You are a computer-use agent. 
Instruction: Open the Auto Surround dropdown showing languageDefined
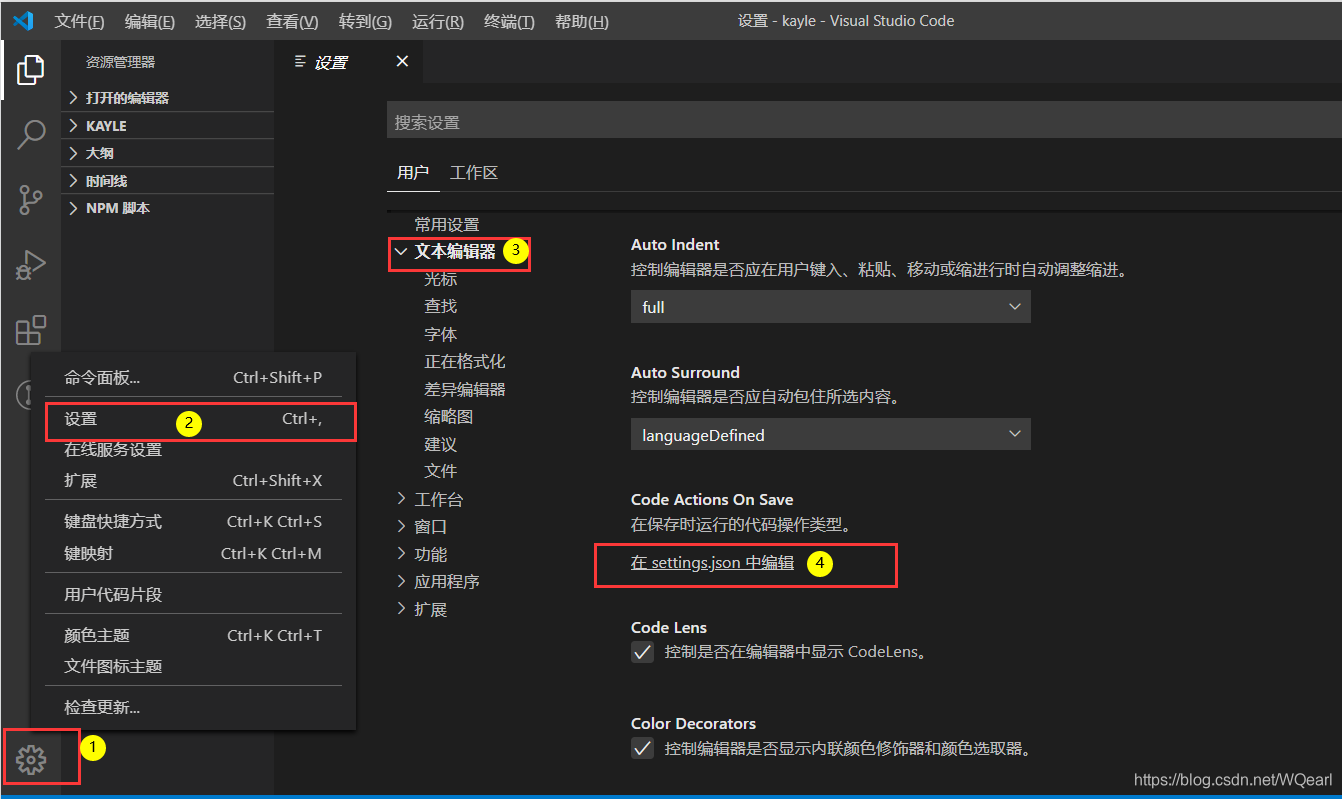(830, 435)
